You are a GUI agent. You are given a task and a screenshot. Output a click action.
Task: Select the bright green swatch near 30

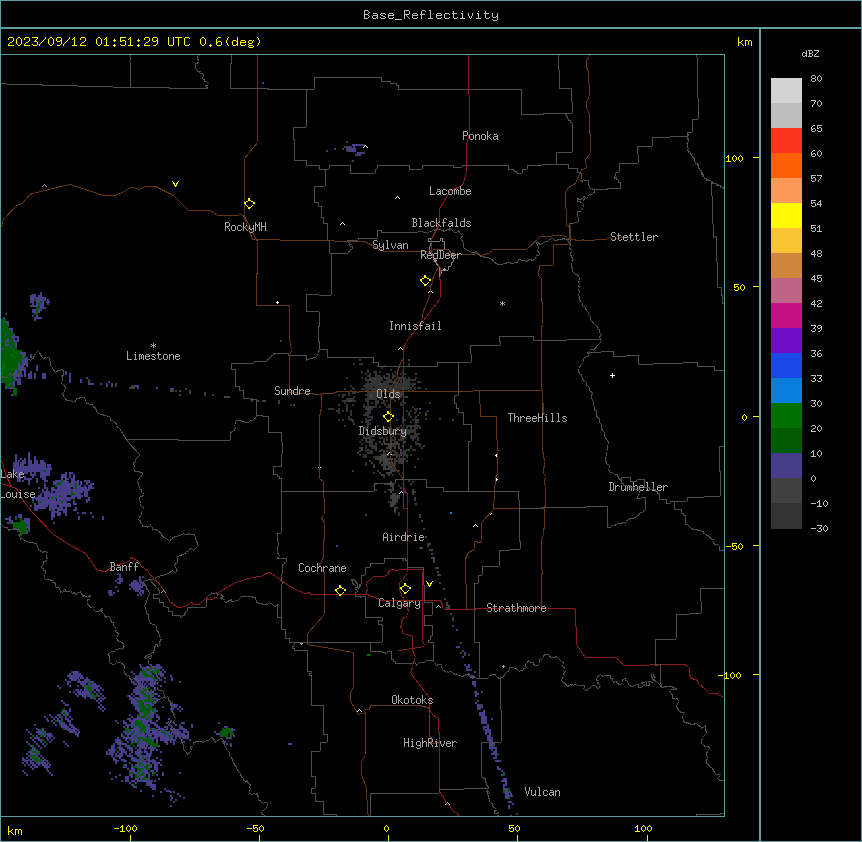[786, 416]
